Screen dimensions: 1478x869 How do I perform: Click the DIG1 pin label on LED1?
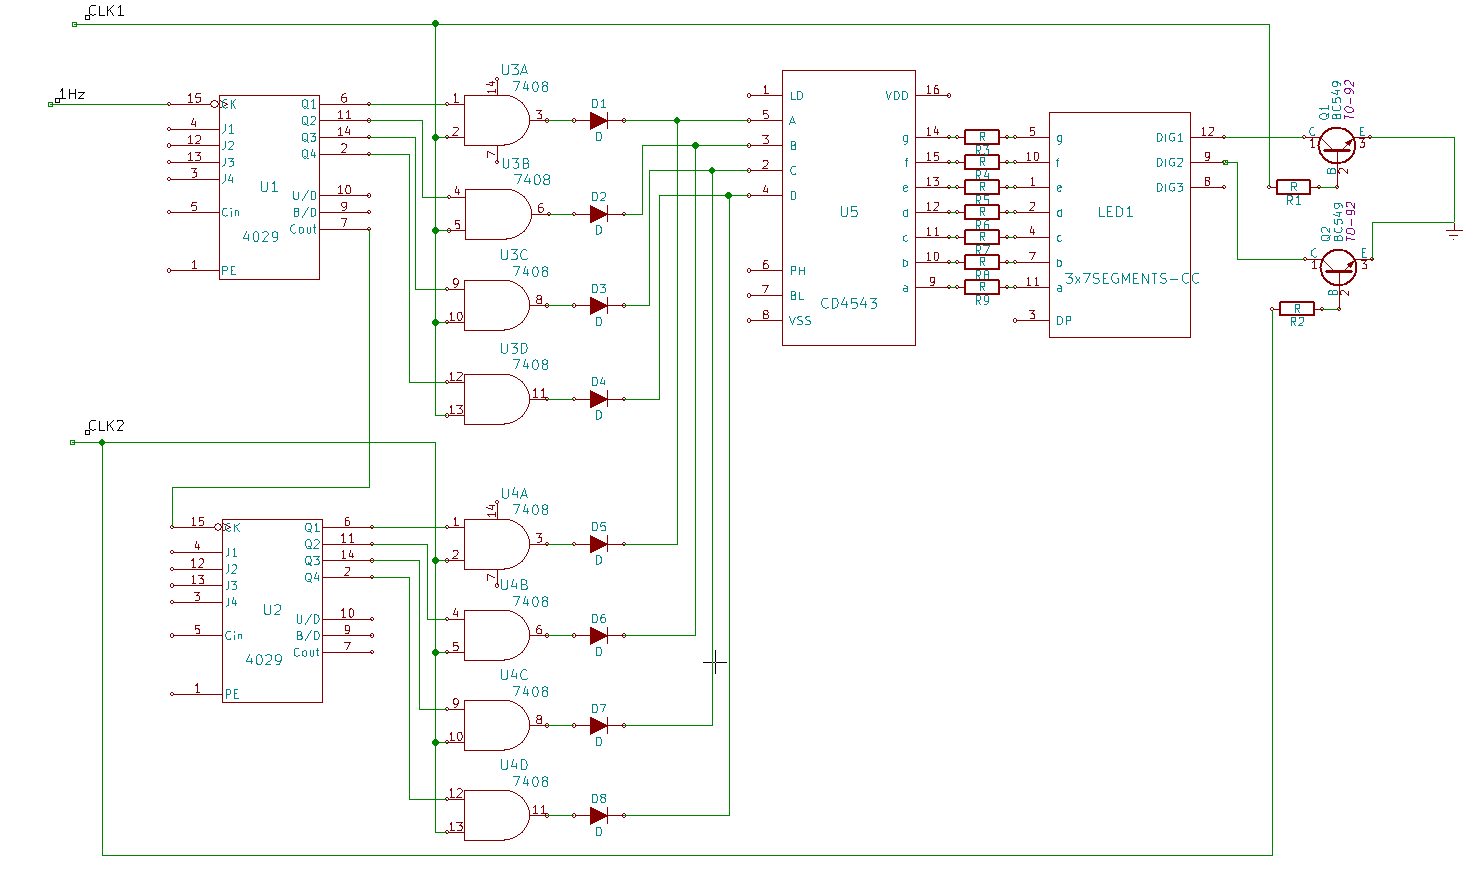tap(1170, 138)
